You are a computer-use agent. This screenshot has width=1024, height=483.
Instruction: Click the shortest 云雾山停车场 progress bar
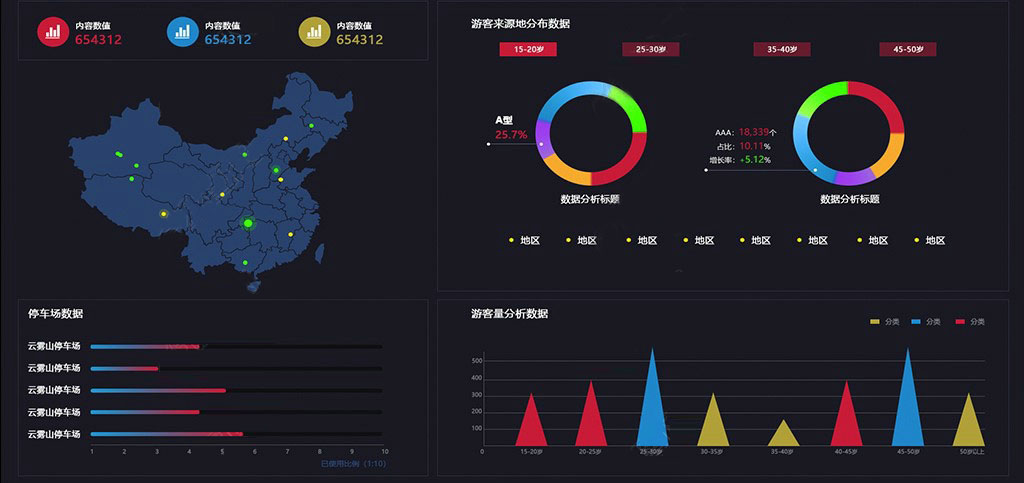click(125, 369)
